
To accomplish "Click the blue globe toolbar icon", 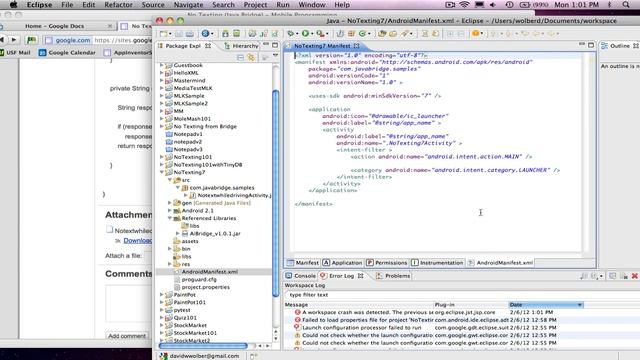I will pos(205,33).
